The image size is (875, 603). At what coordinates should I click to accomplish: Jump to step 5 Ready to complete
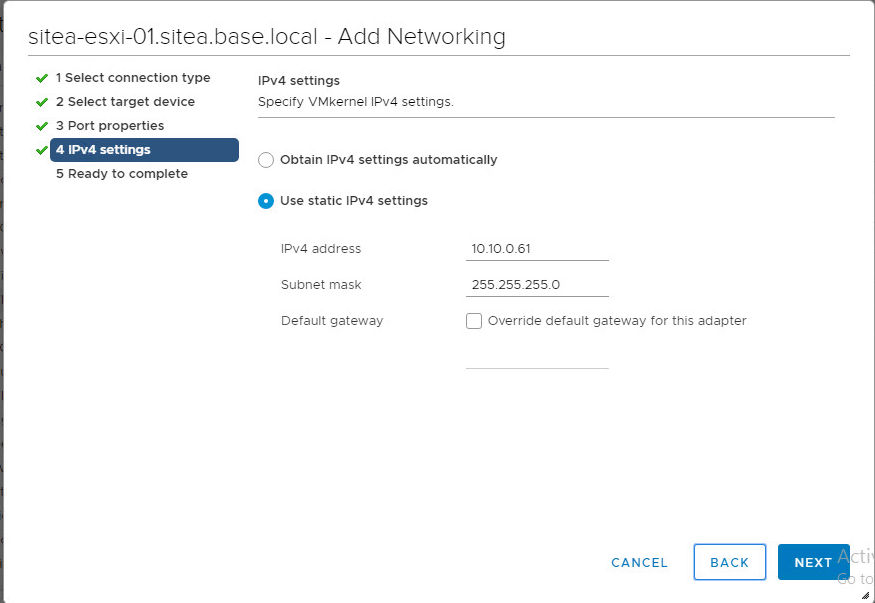point(121,174)
